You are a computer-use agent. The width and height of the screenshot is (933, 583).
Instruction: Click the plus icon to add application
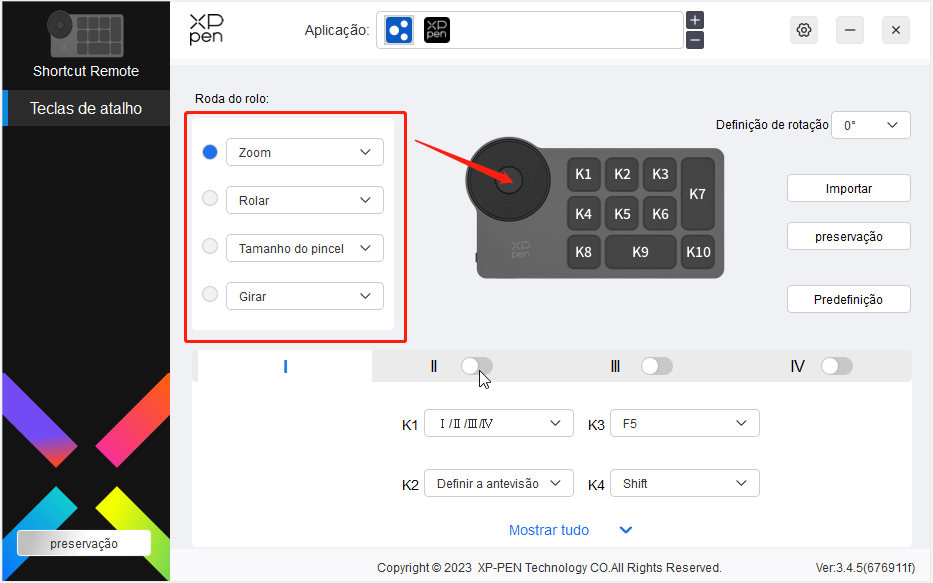tap(695, 20)
